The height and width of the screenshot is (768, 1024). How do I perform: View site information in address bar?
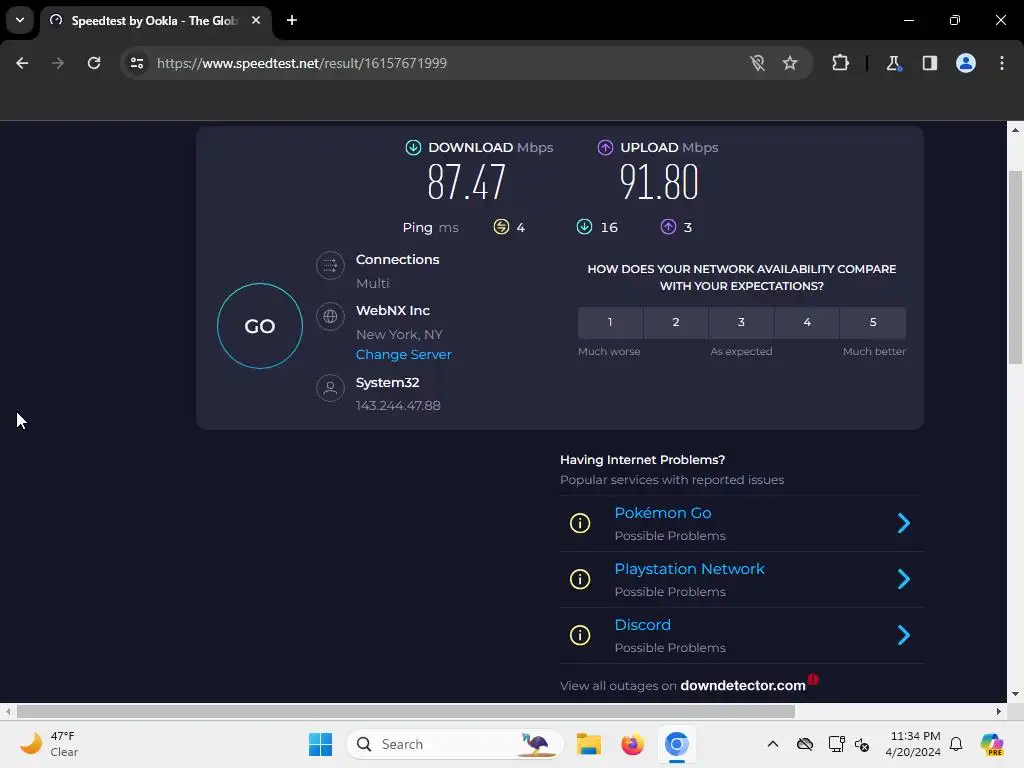point(137,63)
